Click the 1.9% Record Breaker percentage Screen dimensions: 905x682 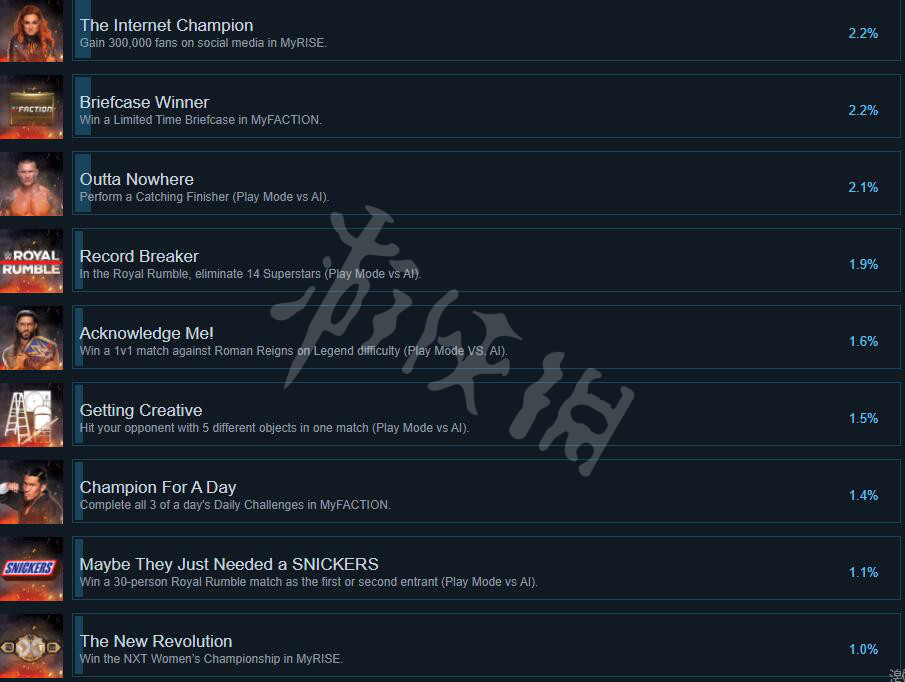pos(863,264)
